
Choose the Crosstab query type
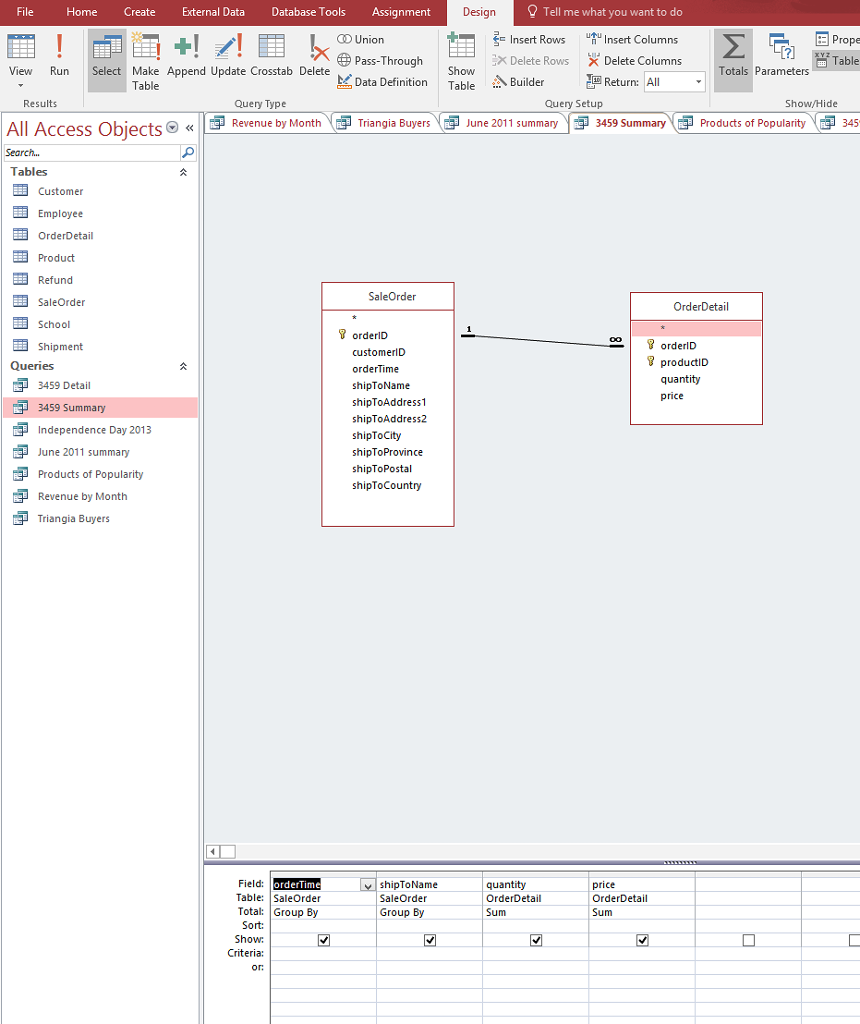tap(271, 55)
